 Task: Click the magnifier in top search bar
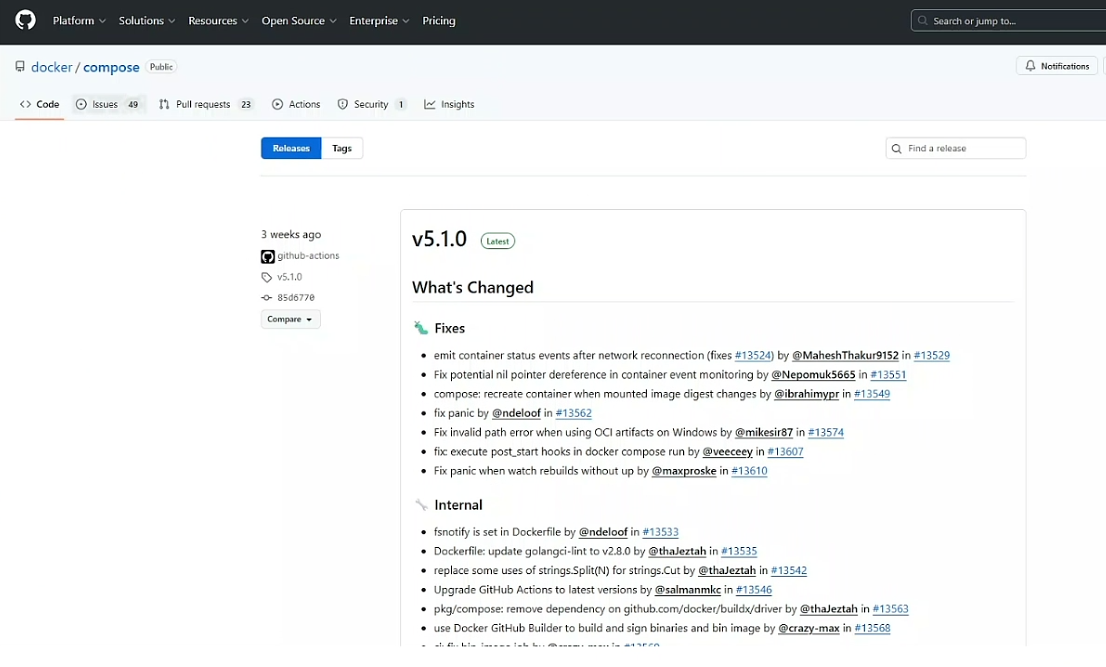pyautogui.click(x=923, y=20)
